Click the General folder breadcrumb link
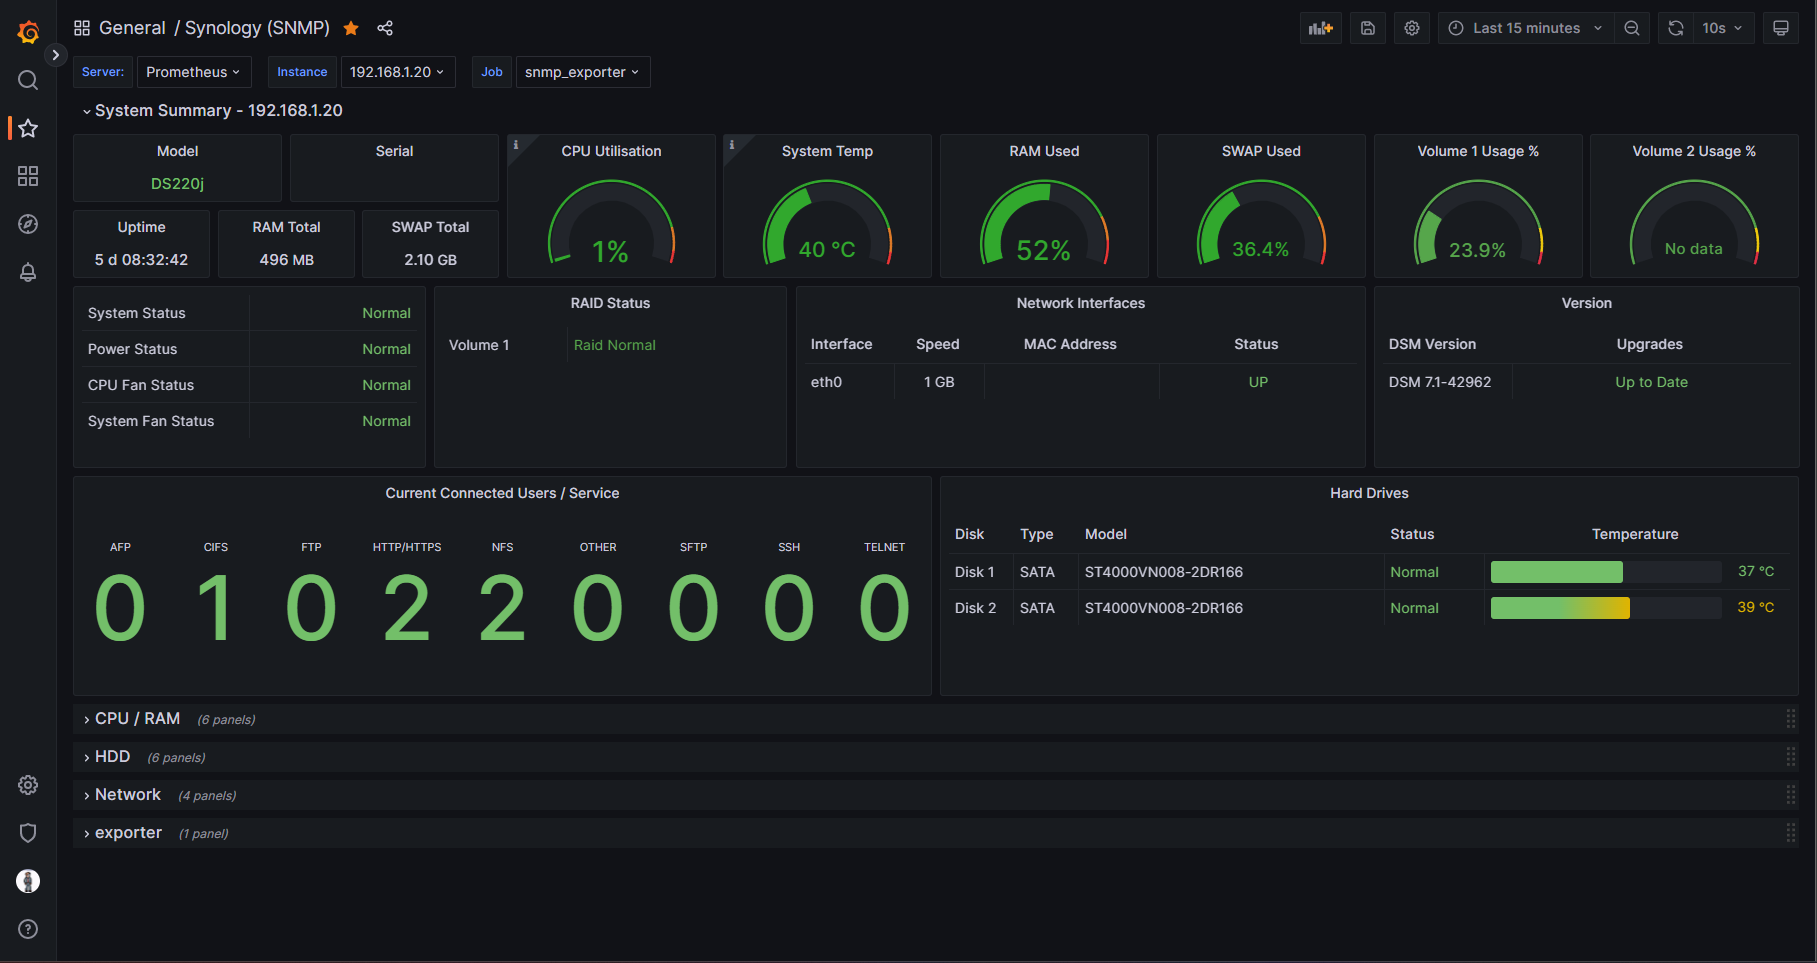The width and height of the screenshot is (1817, 963). click(132, 28)
